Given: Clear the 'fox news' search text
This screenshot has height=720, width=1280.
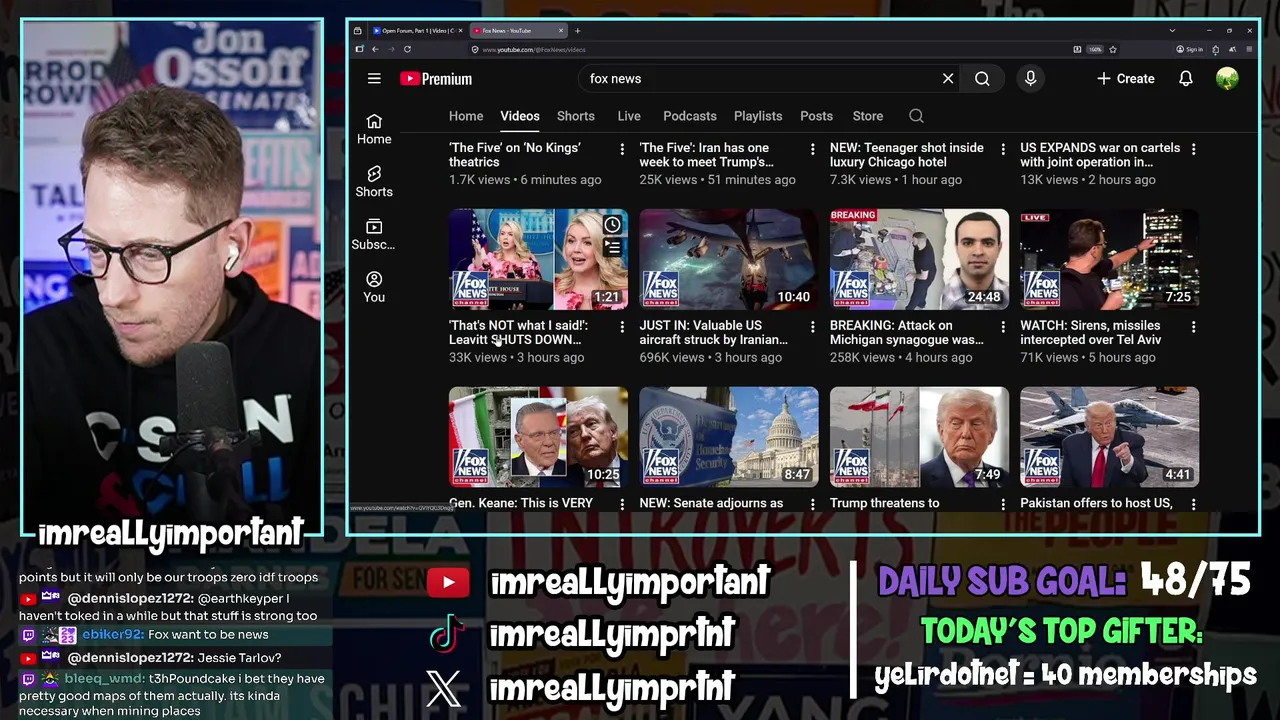Looking at the screenshot, I should [x=948, y=79].
